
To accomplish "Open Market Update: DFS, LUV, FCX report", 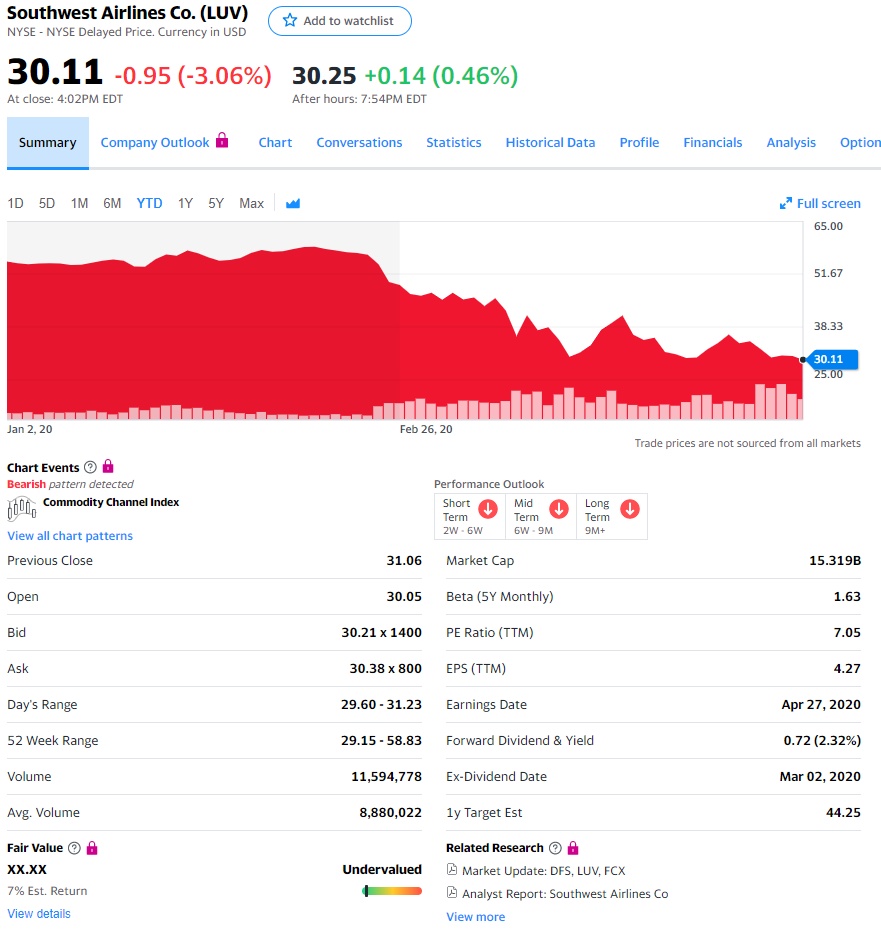I will 543,871.
